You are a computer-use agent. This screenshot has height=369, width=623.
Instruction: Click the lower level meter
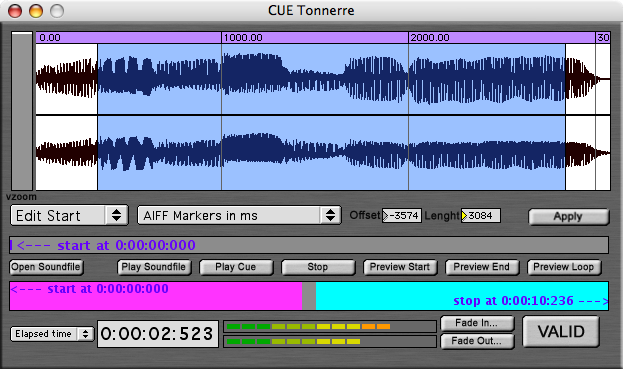coord(330,341)
